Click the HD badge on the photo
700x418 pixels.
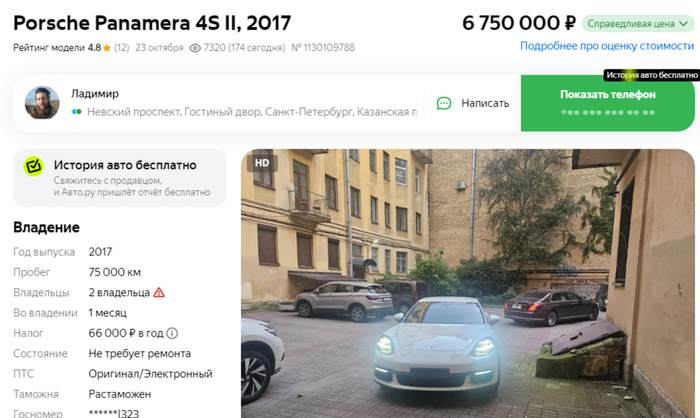point(262,163)
